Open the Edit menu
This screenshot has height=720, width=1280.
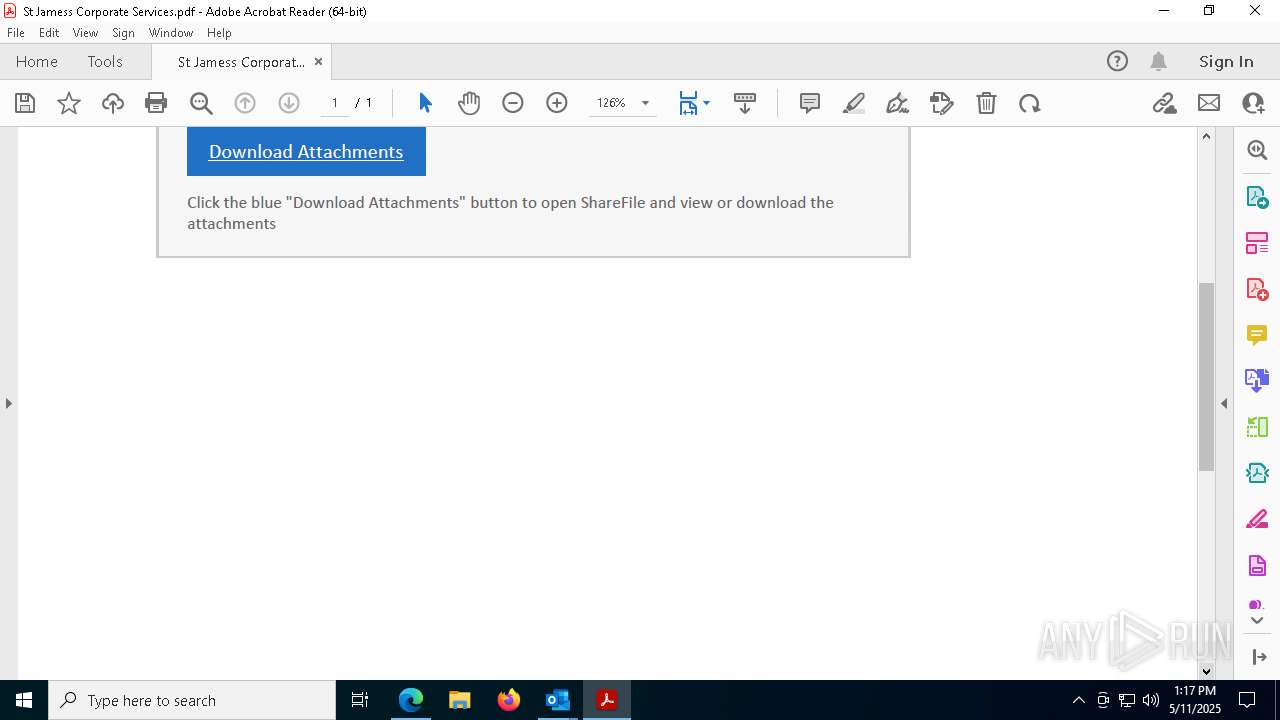click(49, 33)
